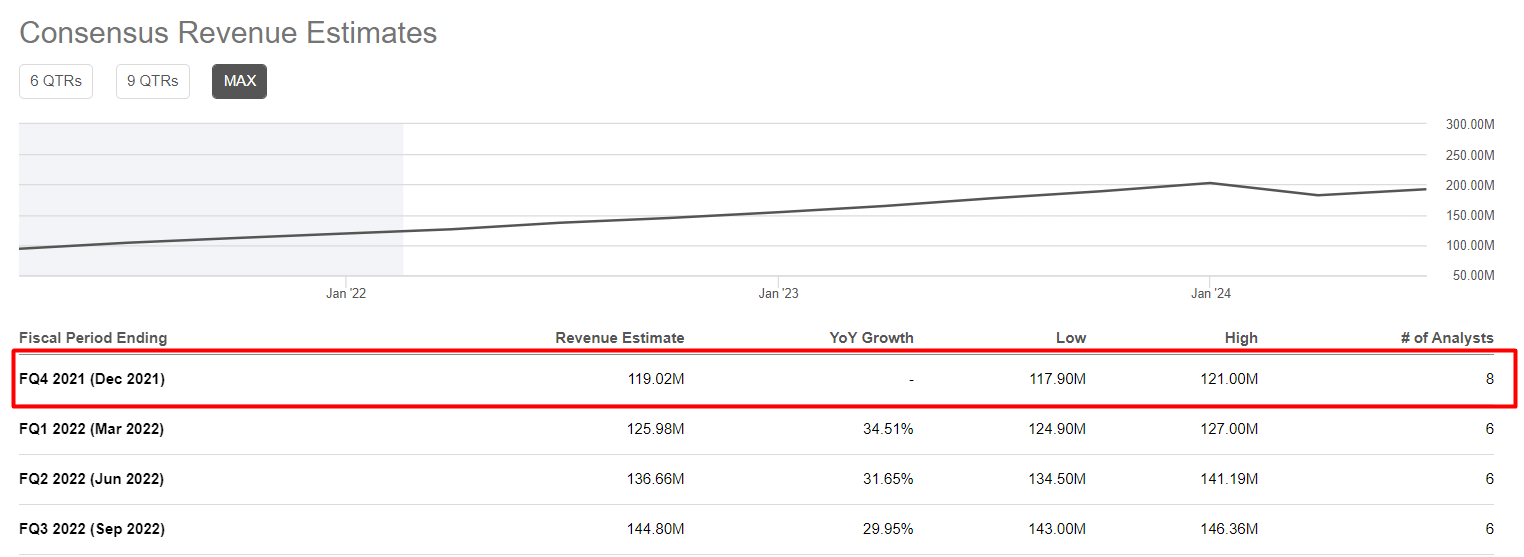Click the 117.90M low estimate
Screen dimensions: 1524x557
click(x=1056, y=379)
